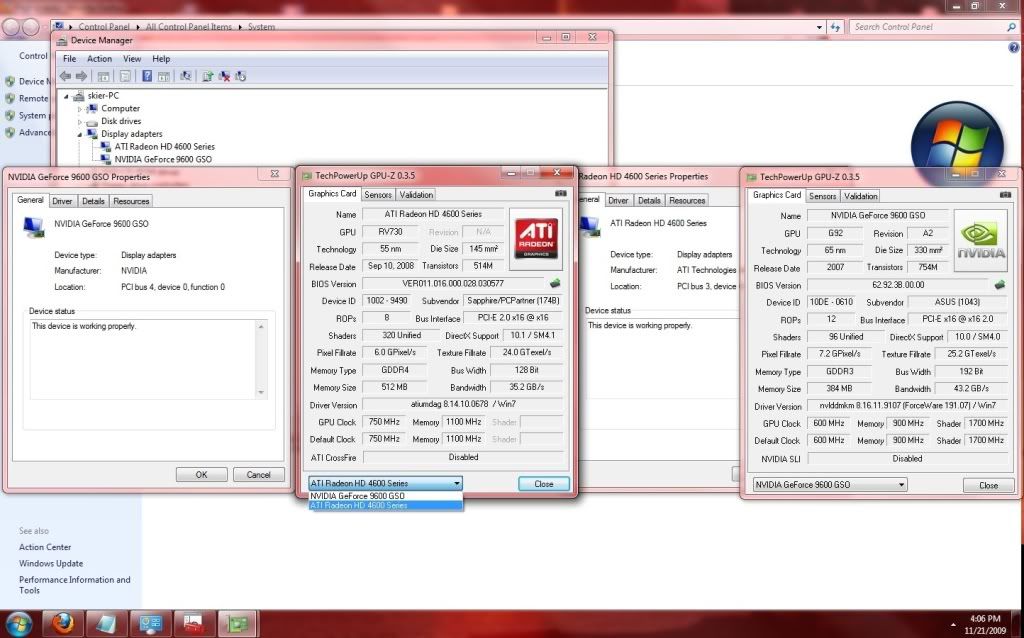The width and height of the screenshot is (1024, 638).
Task: Collapse the Display adapters tree node
Action: coord(80,134)
